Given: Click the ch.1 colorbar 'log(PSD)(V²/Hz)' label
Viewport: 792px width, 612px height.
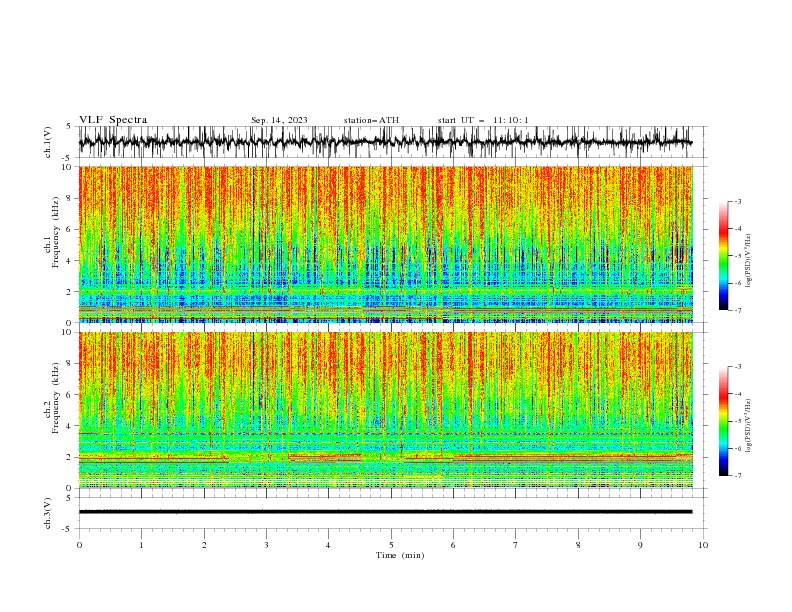Looking at the screenshot, I should (x=749, y=261).
